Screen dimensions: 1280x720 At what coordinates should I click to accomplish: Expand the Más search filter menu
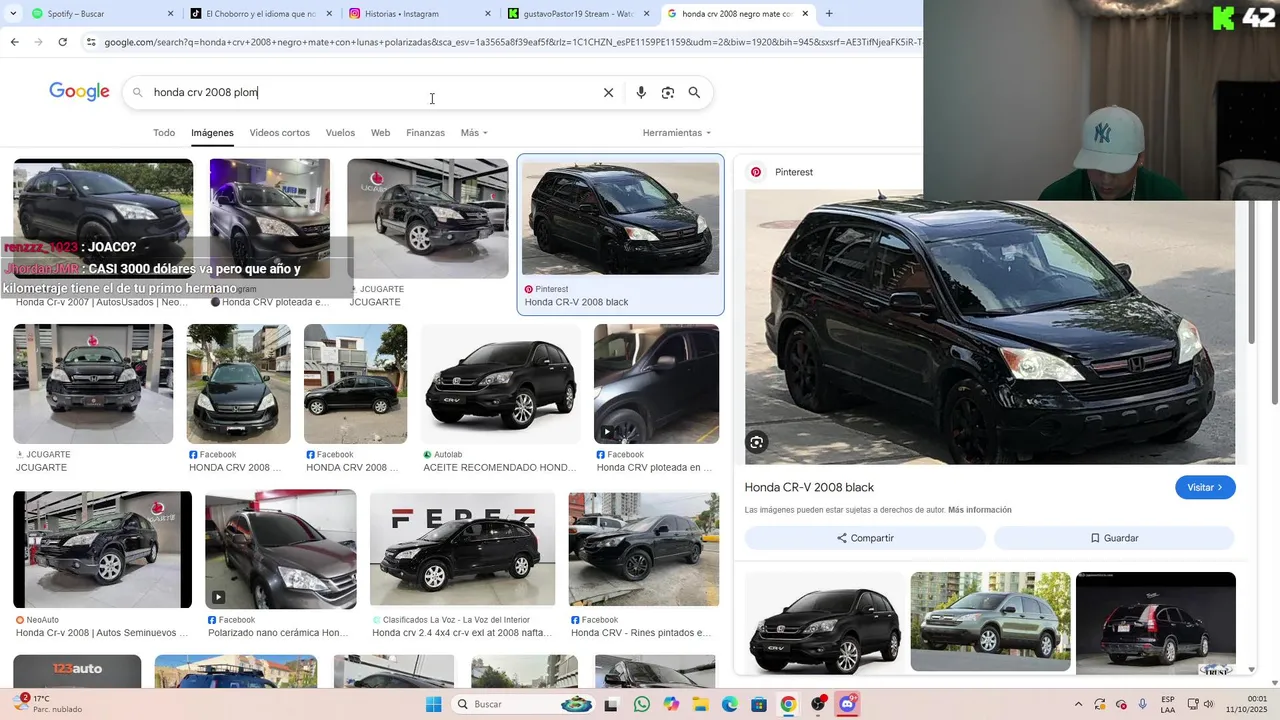coord(474,132)
